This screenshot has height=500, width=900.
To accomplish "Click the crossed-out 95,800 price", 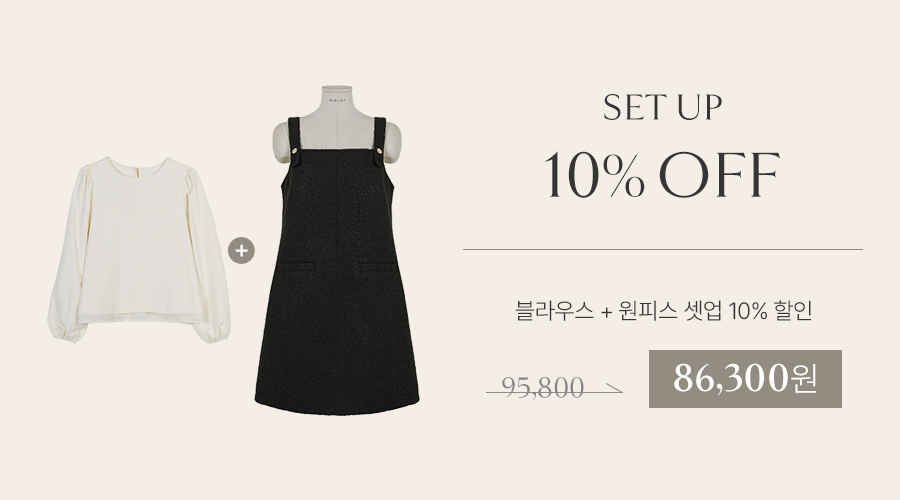I will (542, 387).
